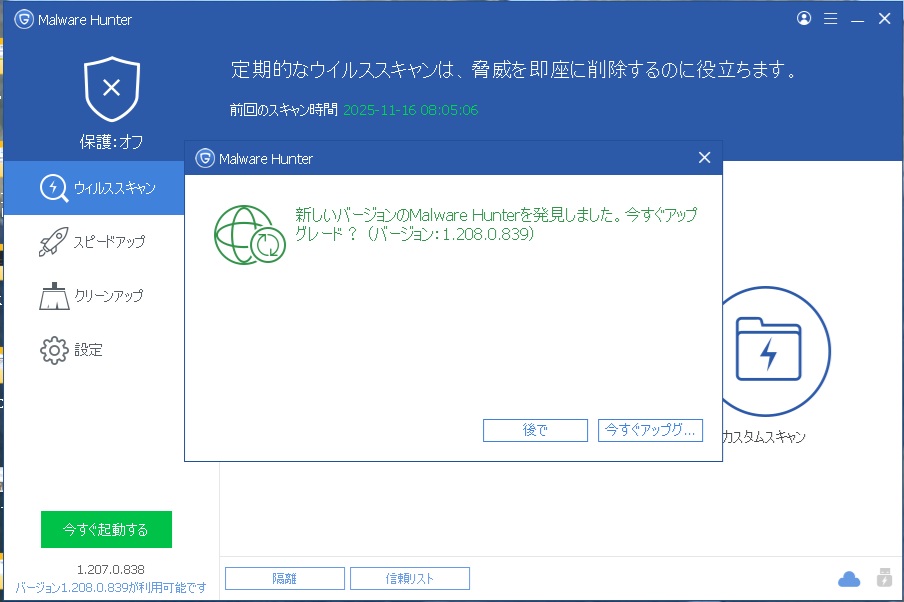Image resolution: width=904 pixels, height=602 pixels.
Task: Click the cloud icon at bottom right
Action: pos(849,579)
